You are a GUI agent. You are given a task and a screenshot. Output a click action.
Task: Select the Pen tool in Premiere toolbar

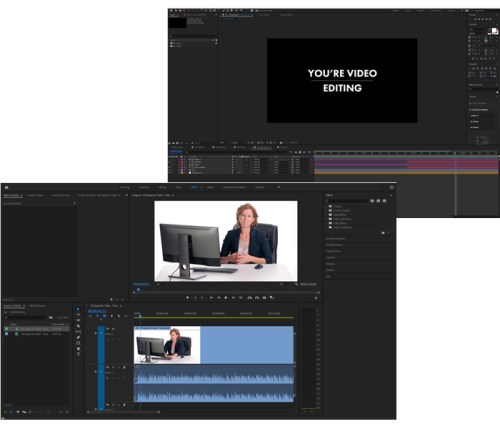pos(78,337)
